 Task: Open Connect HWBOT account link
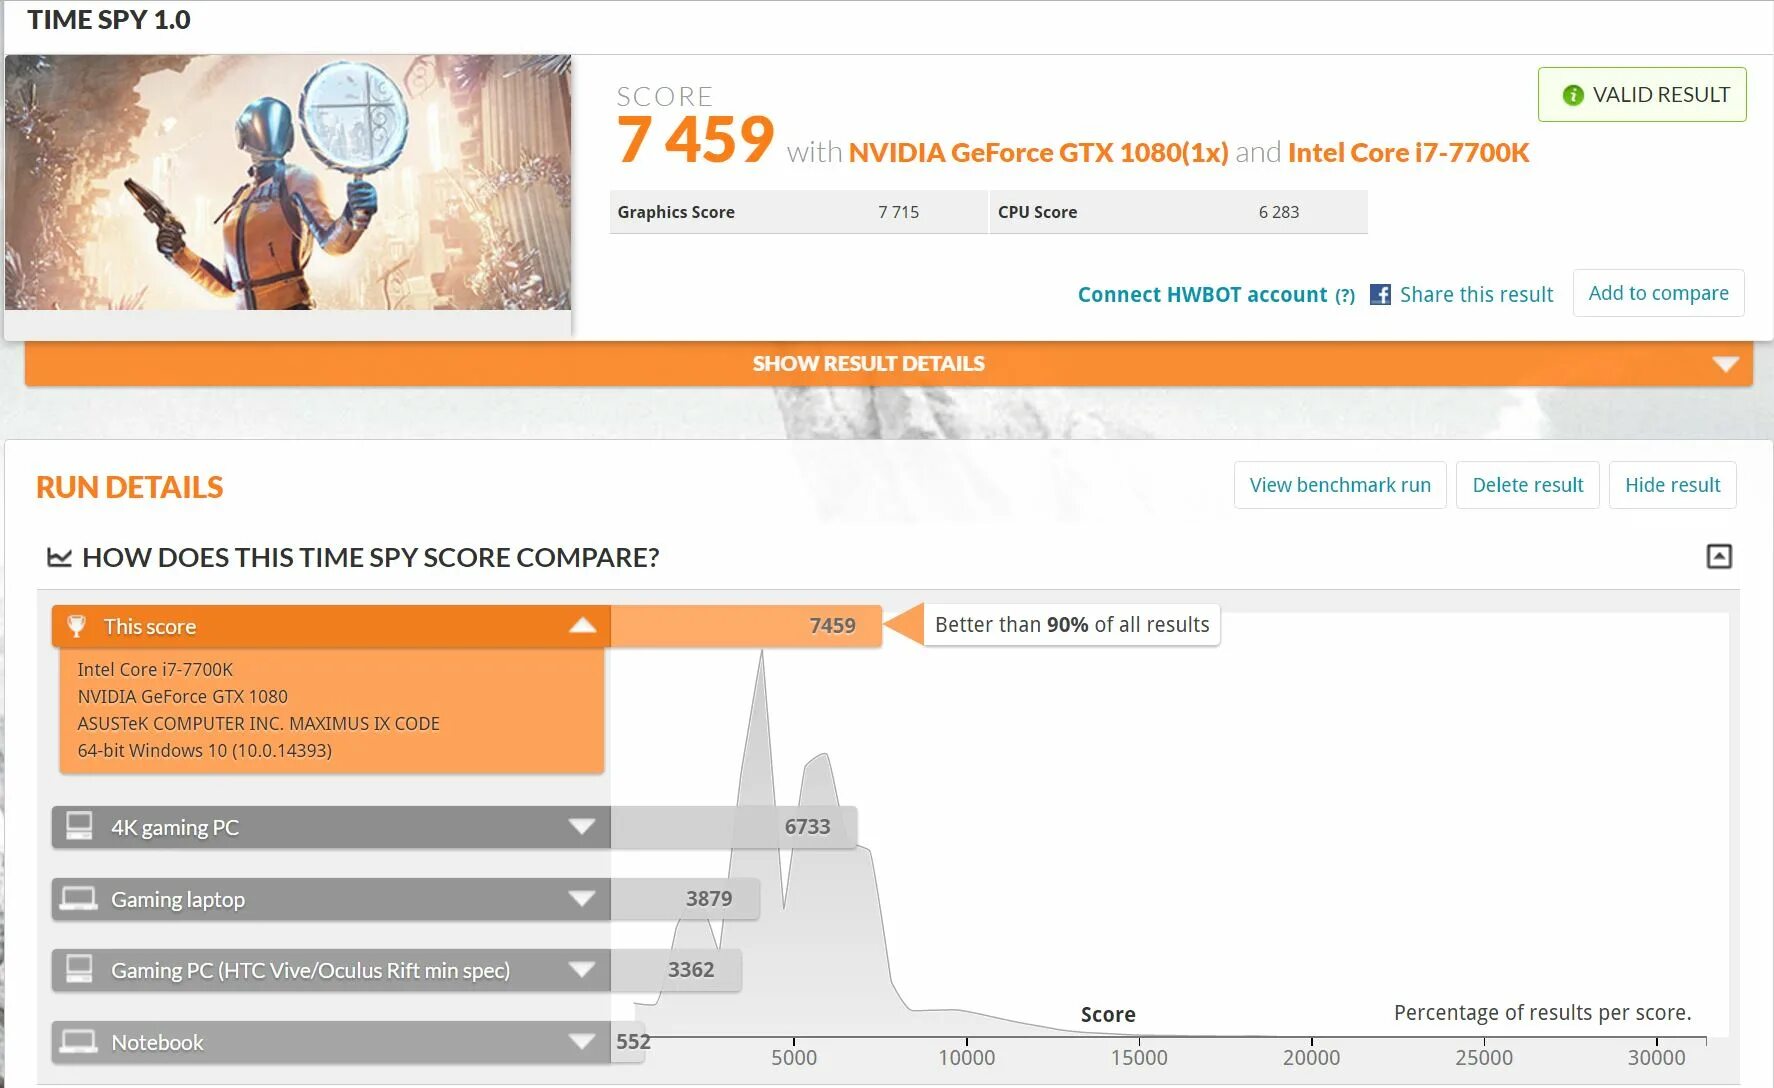point(1202,295)
